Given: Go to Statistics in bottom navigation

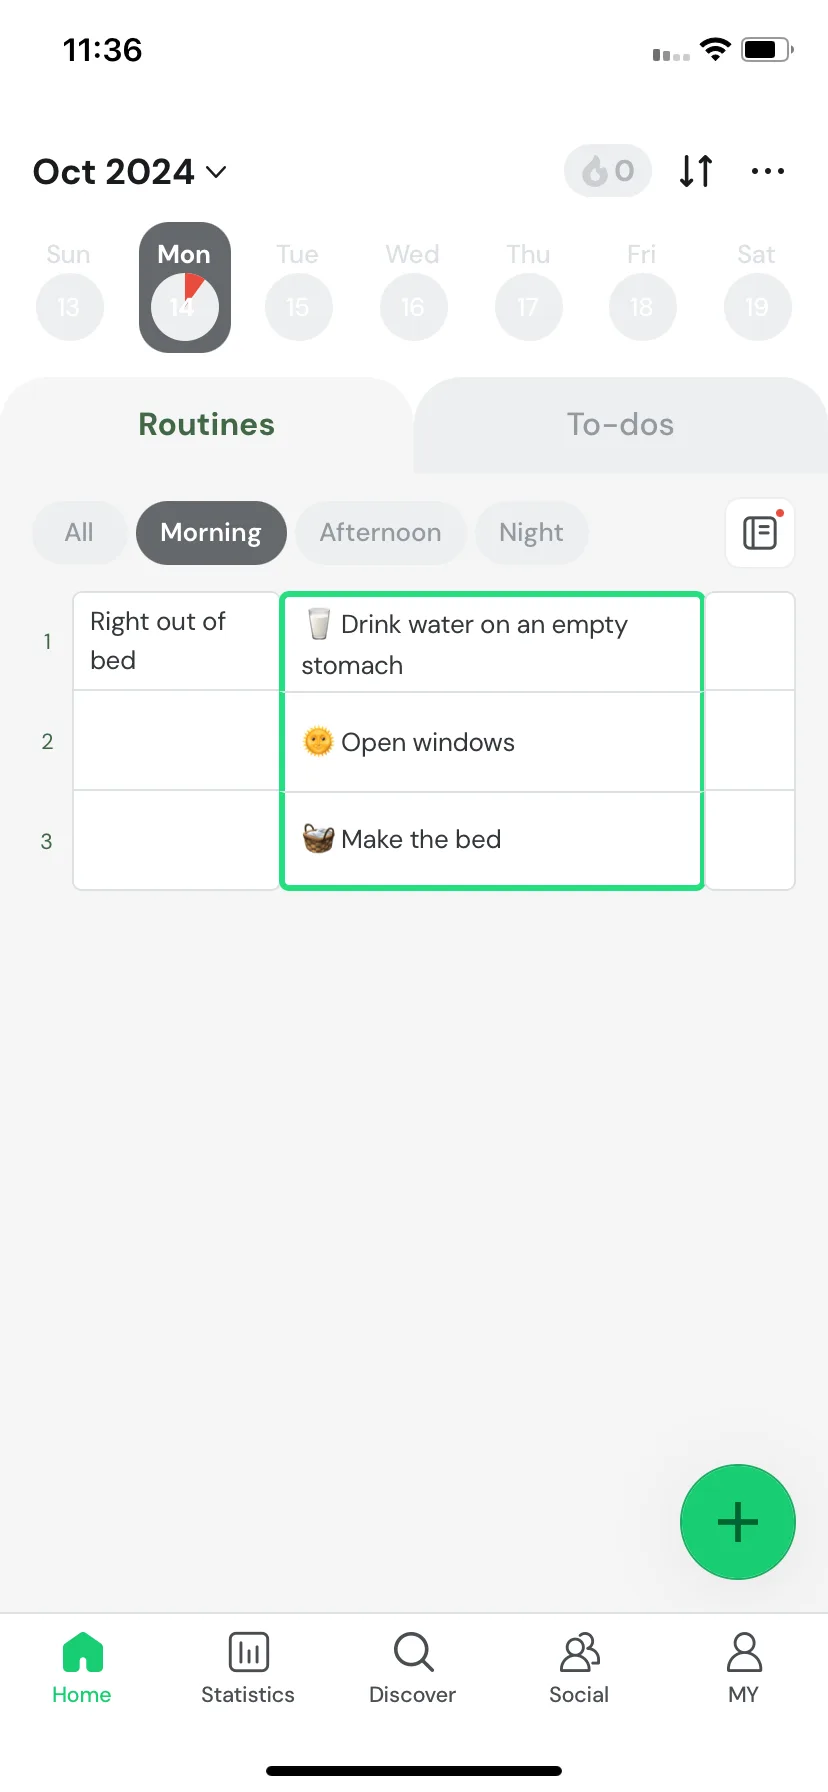Looking at the screenshot, I should coord(248,1669).
